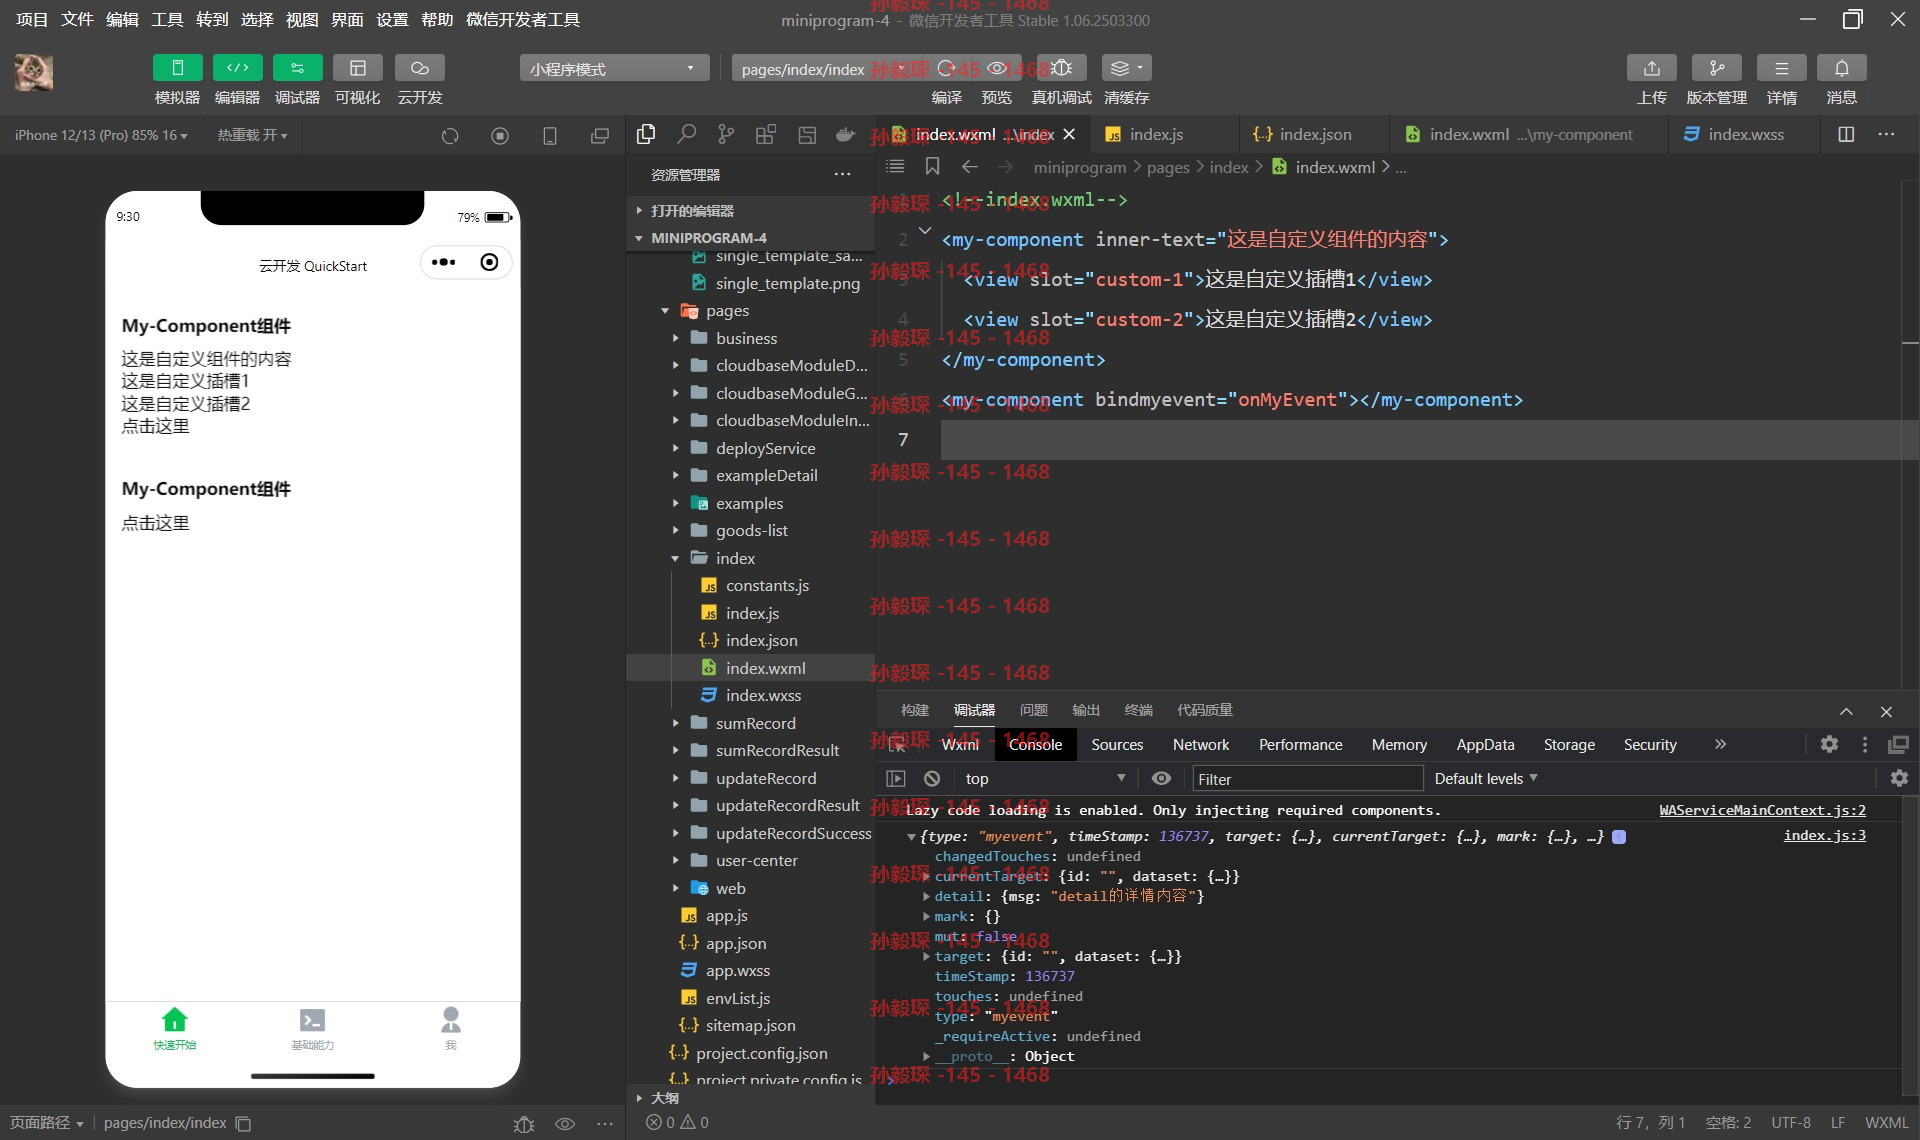
Task: Open the Search icon in sidebar
Action: point(686,134)
